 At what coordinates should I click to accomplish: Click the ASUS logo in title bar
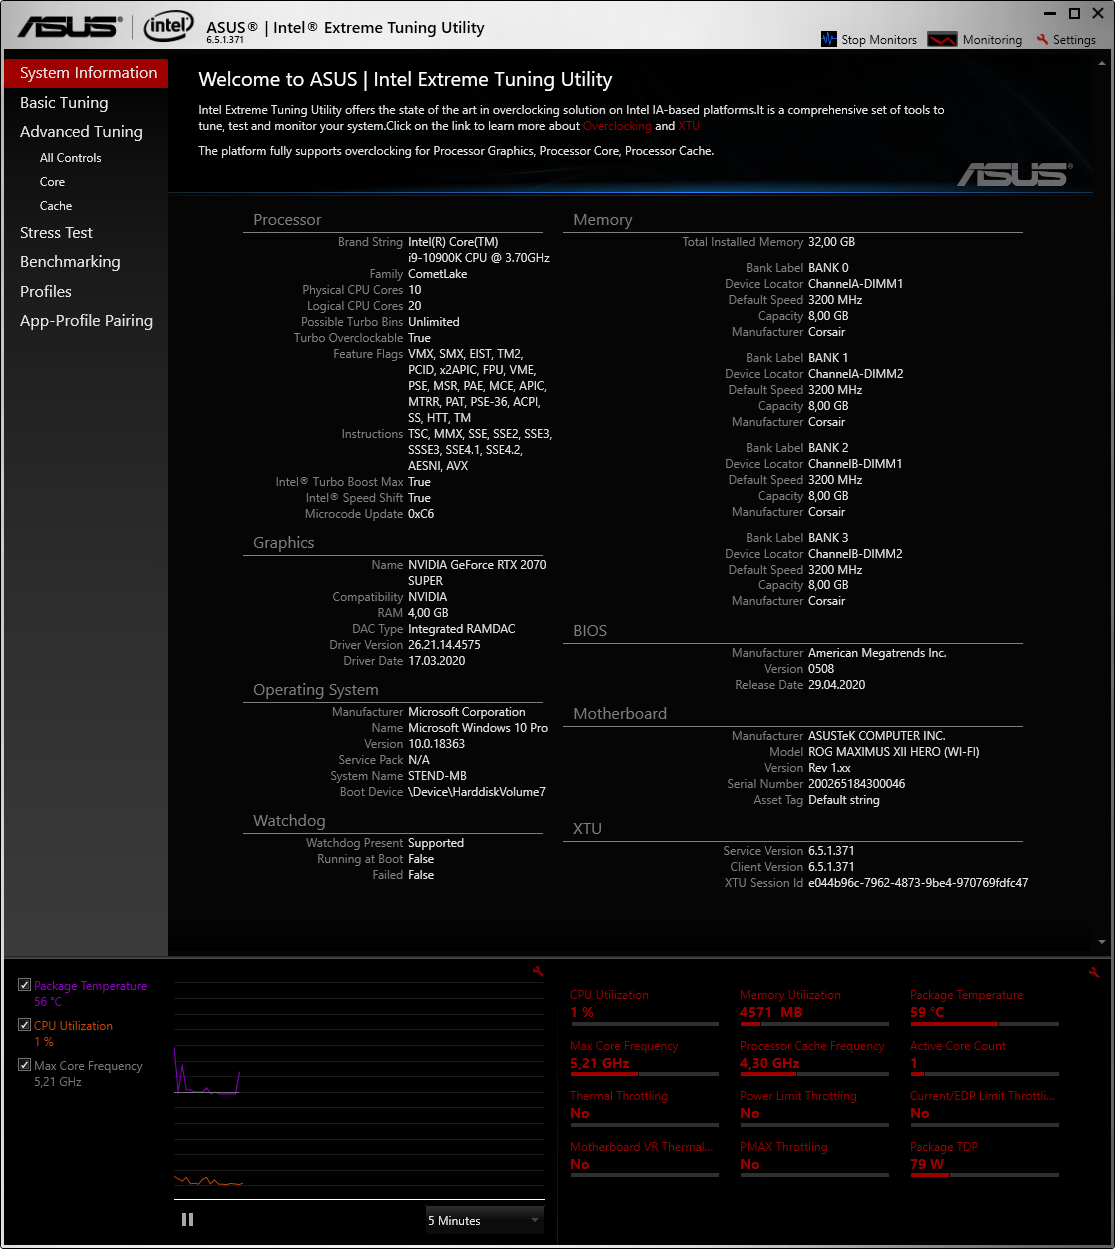pyautogui.click(x=68, y=27)
